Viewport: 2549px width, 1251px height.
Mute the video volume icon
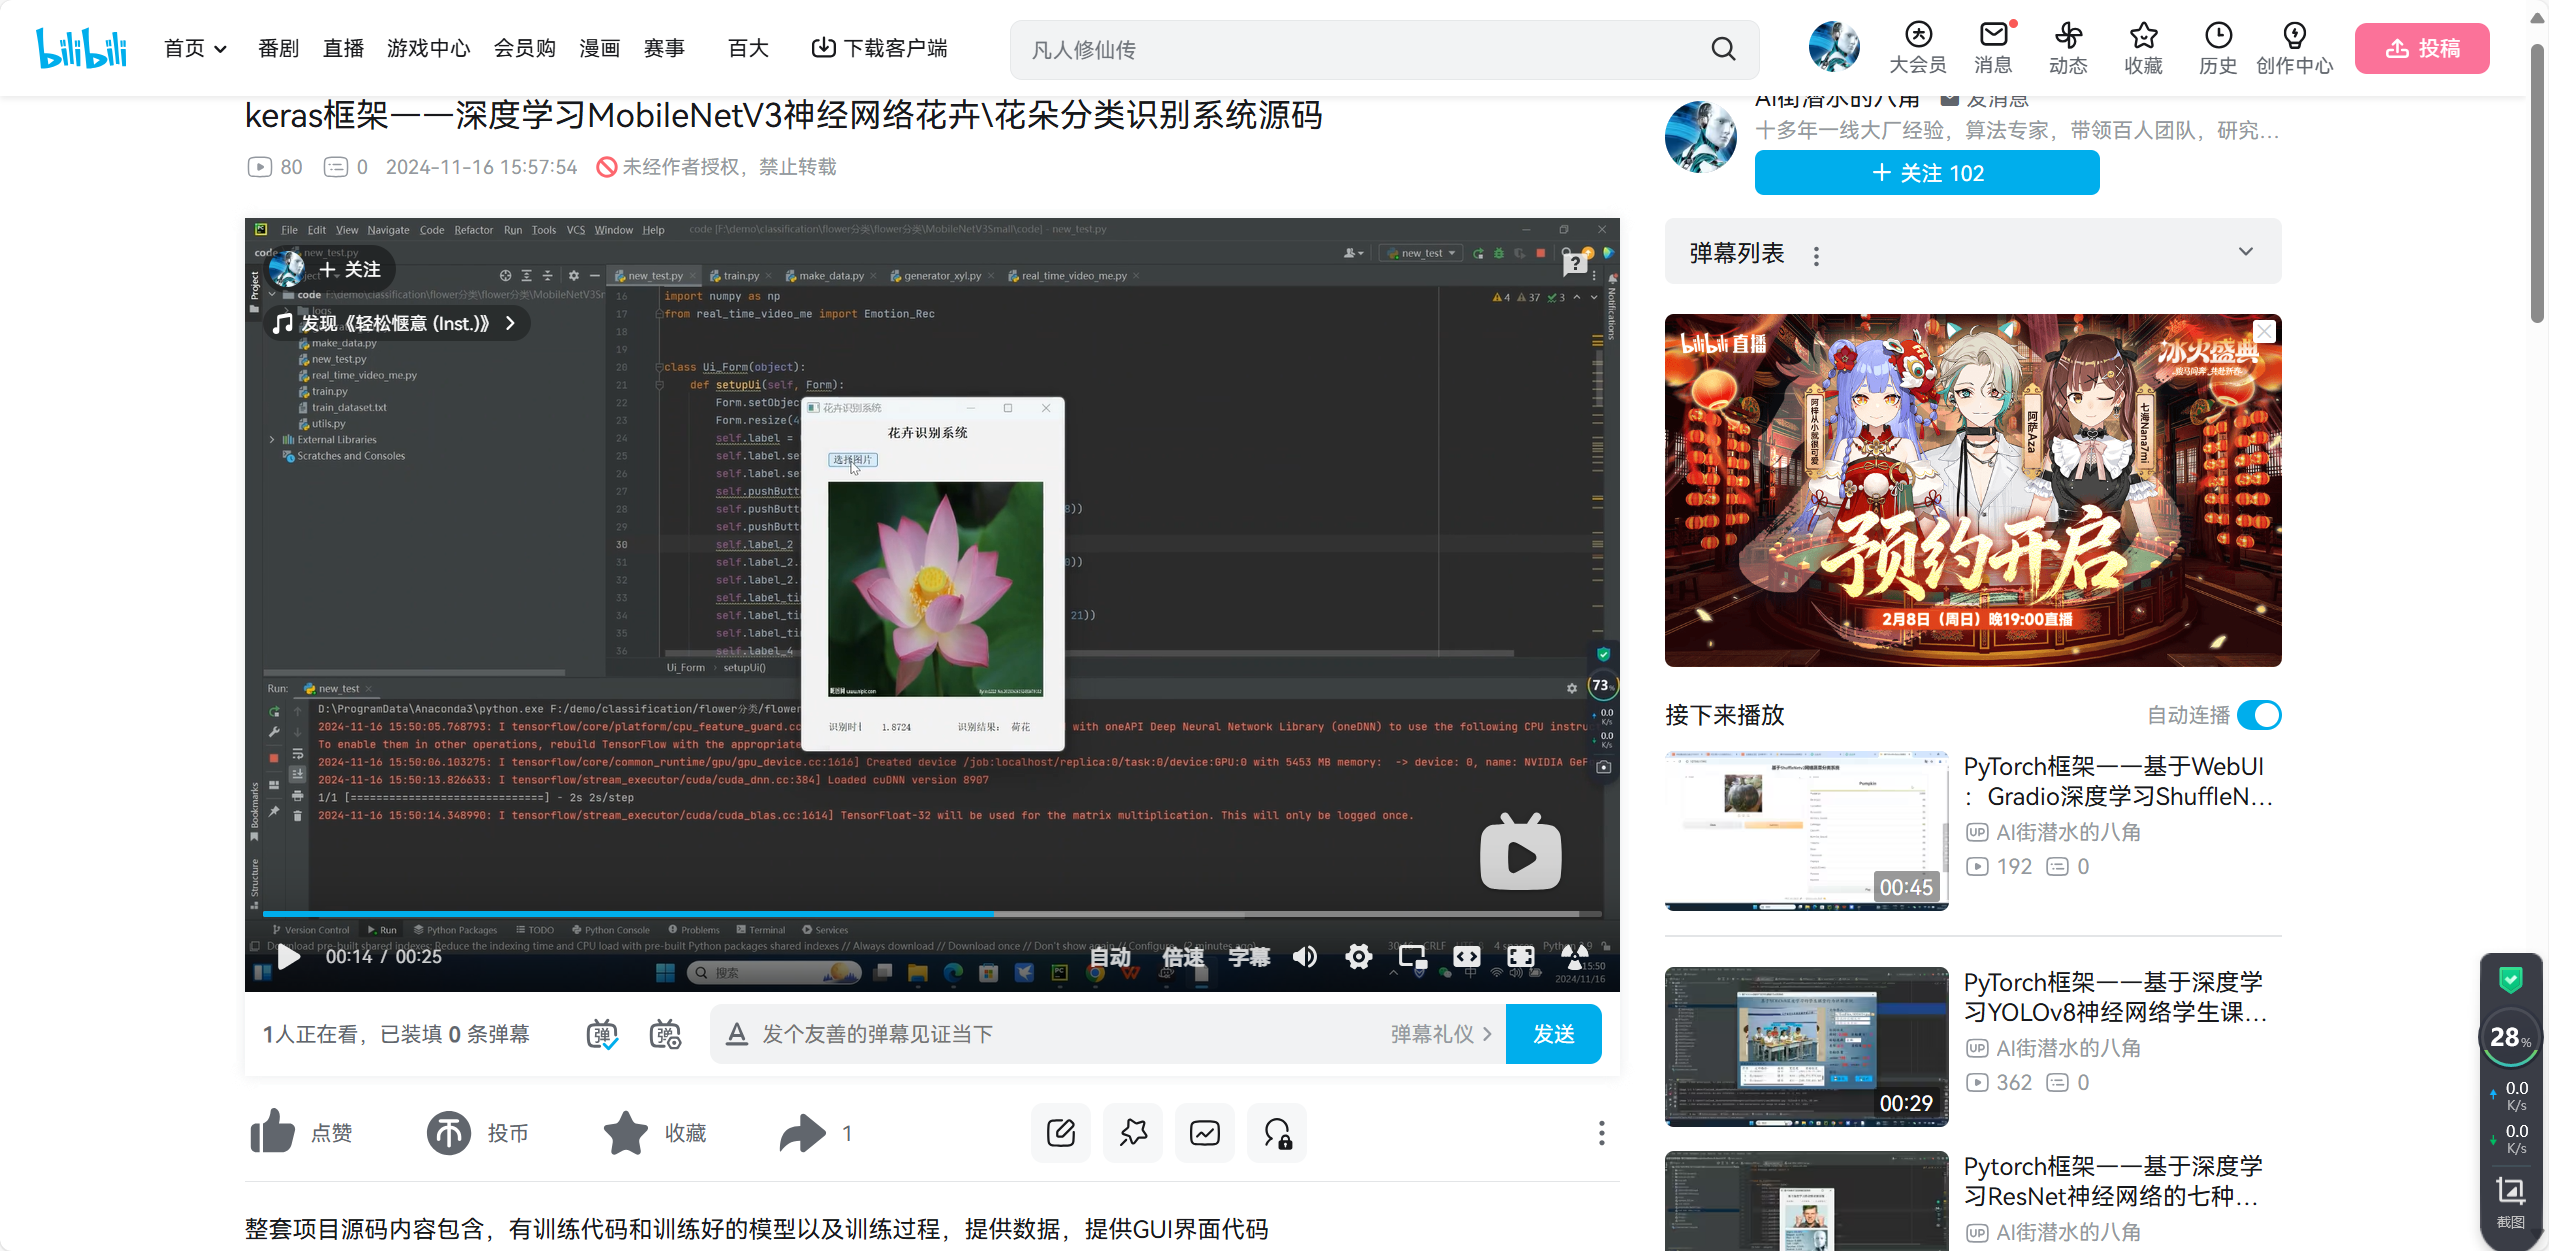tap(1304, 957)
